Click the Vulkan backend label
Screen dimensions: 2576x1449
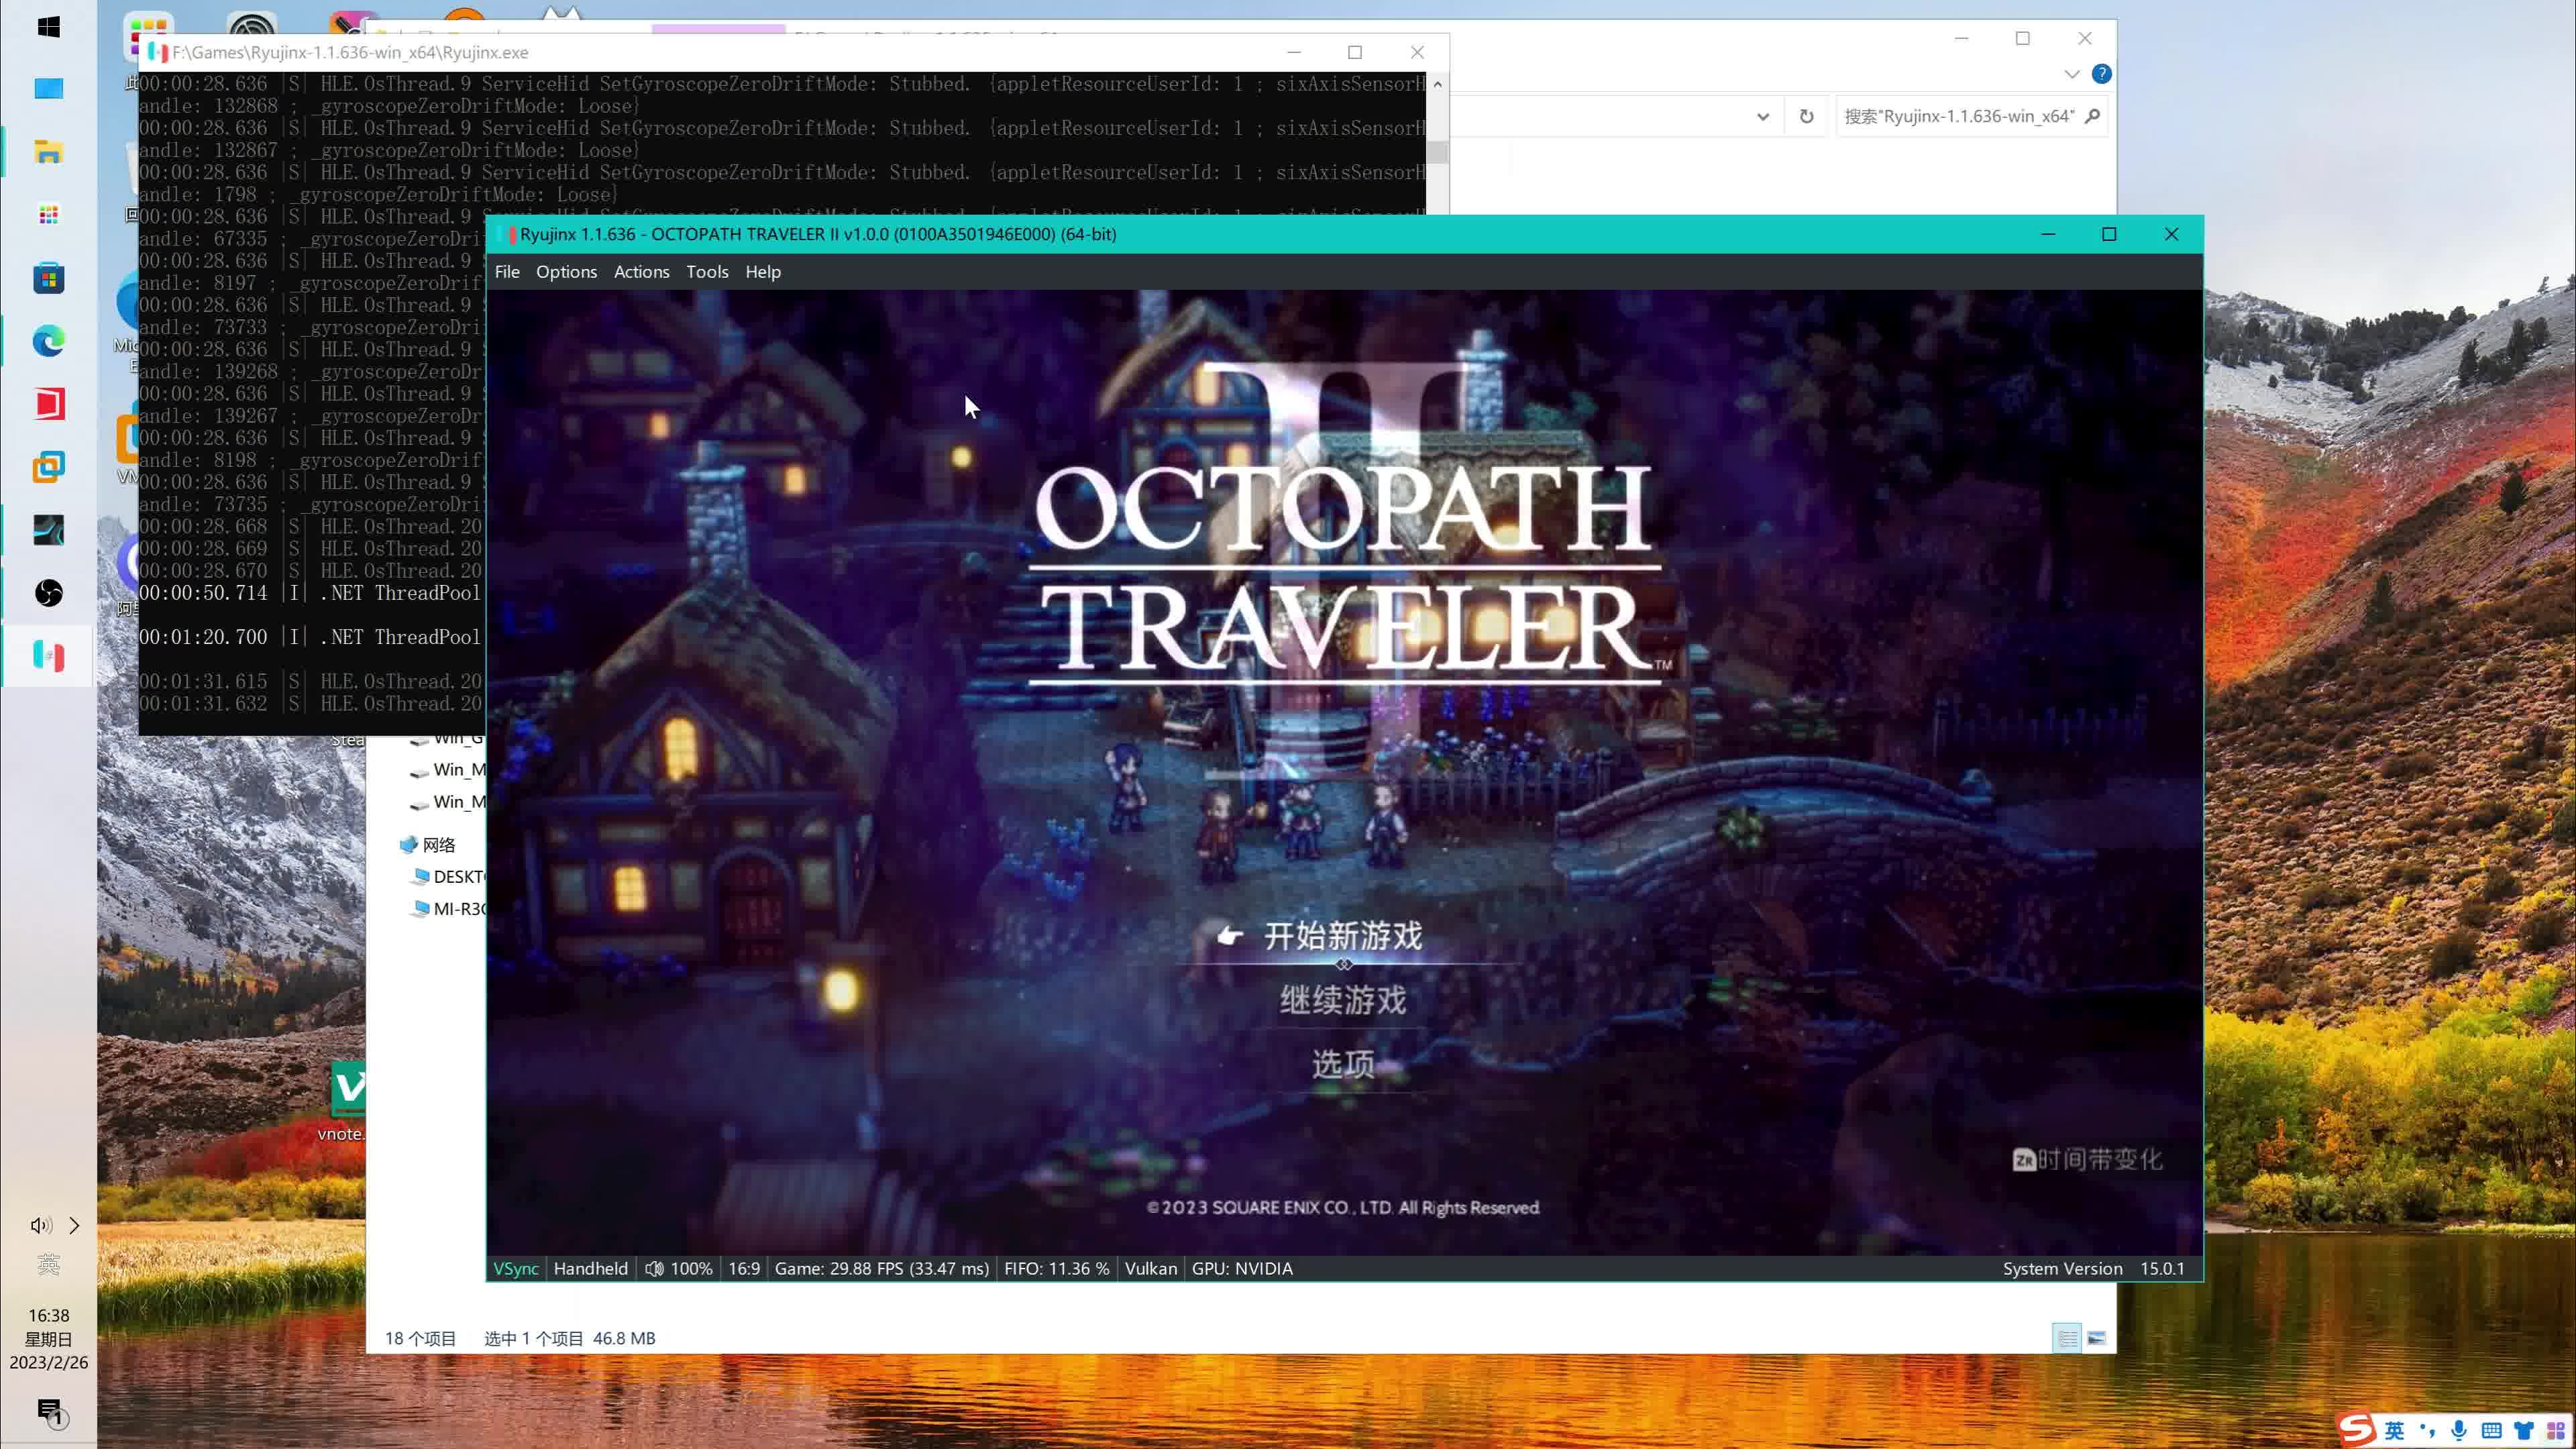click(1151, 1268)
